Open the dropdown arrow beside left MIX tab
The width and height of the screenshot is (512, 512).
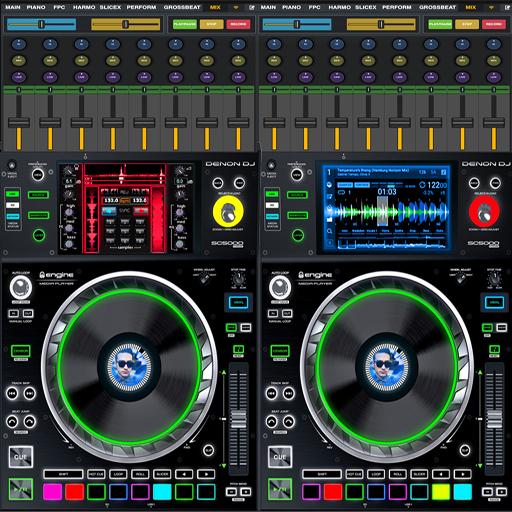236,7
